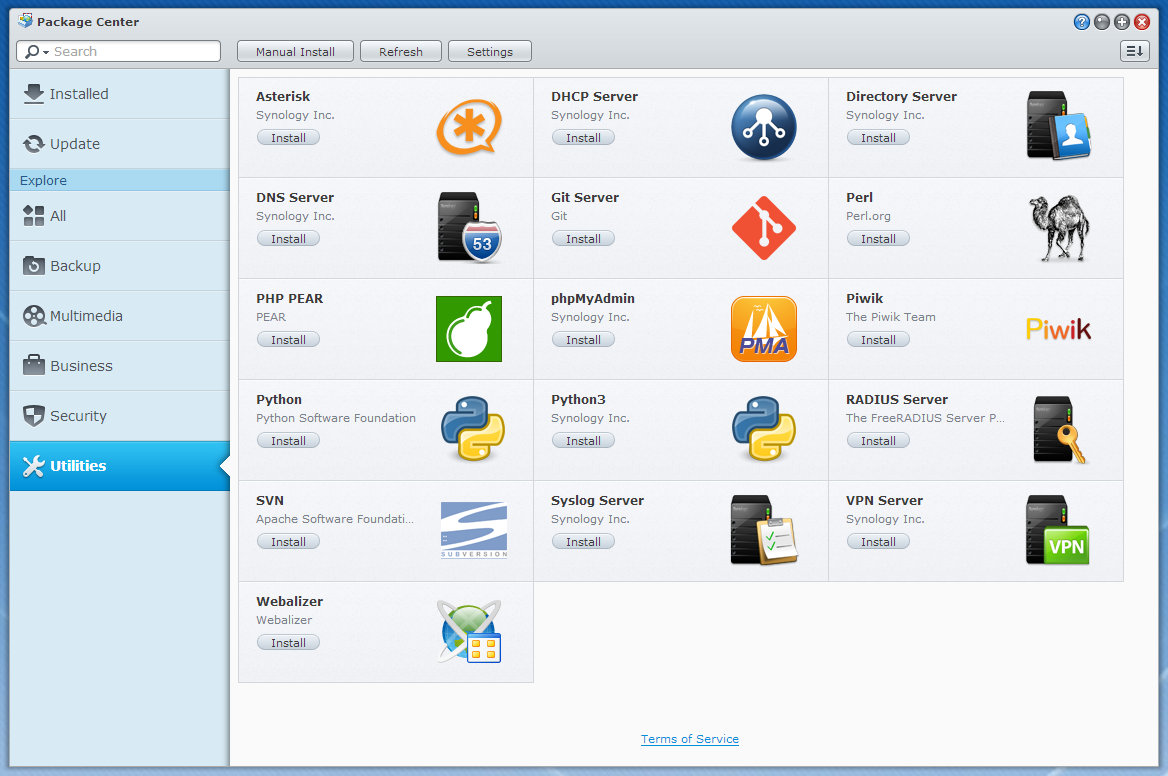Install the Piwik package
The image size is (1168, 776).
coord(878,340)
